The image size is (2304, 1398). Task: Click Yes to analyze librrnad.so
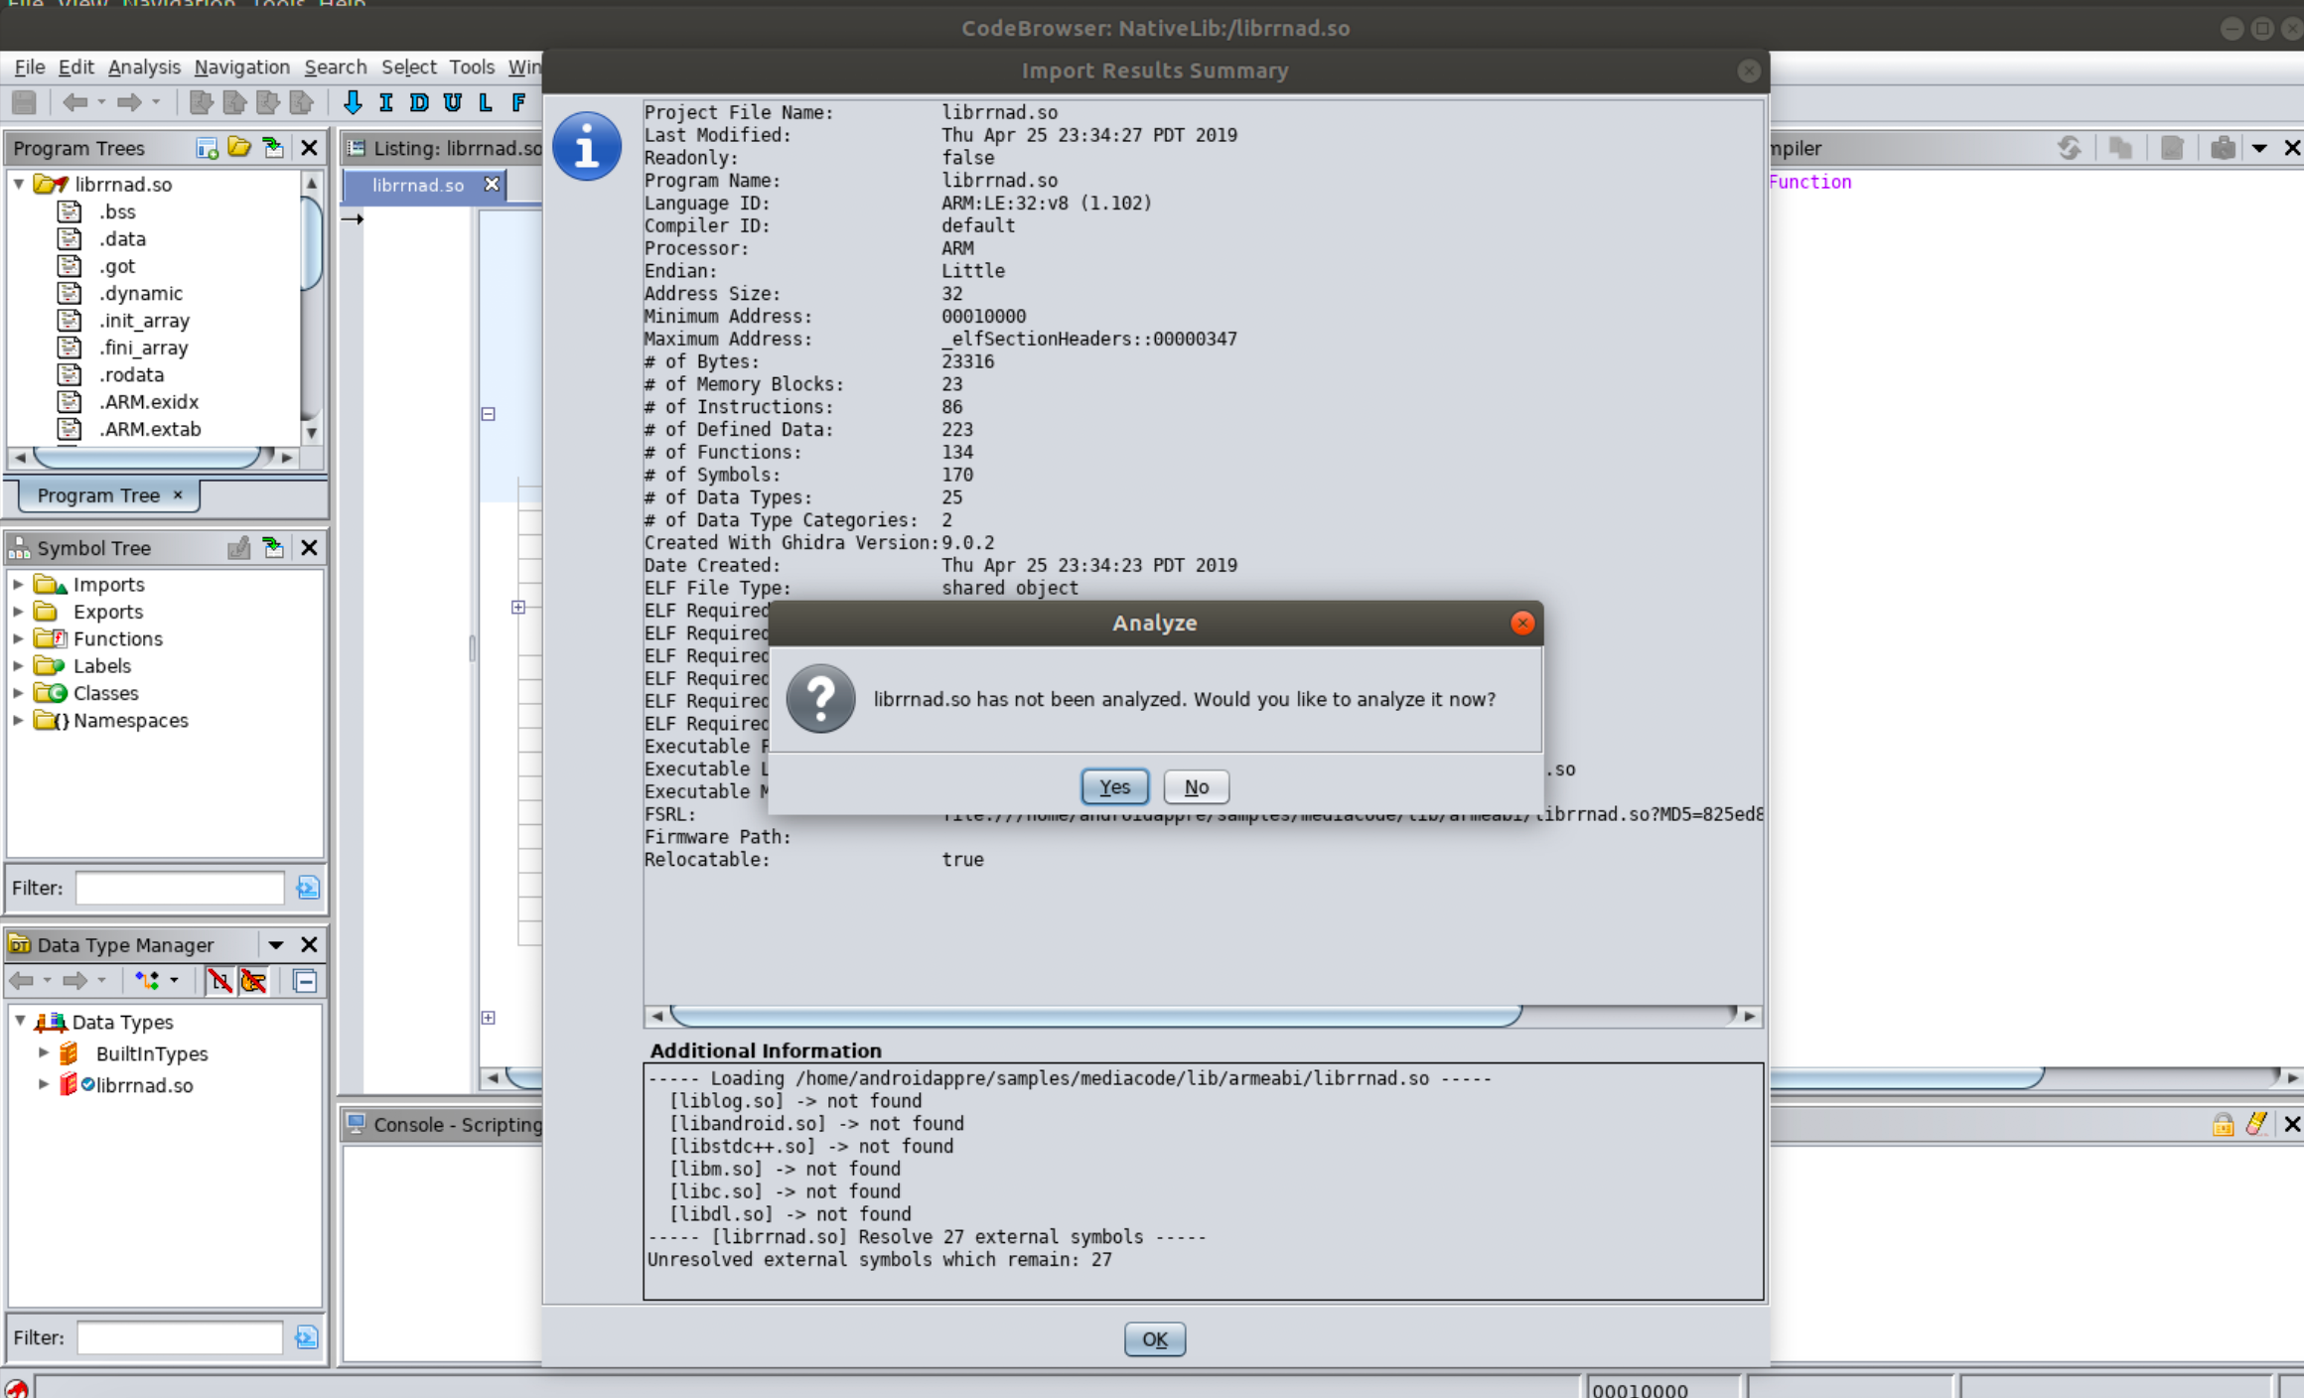tap(1114, 787)
